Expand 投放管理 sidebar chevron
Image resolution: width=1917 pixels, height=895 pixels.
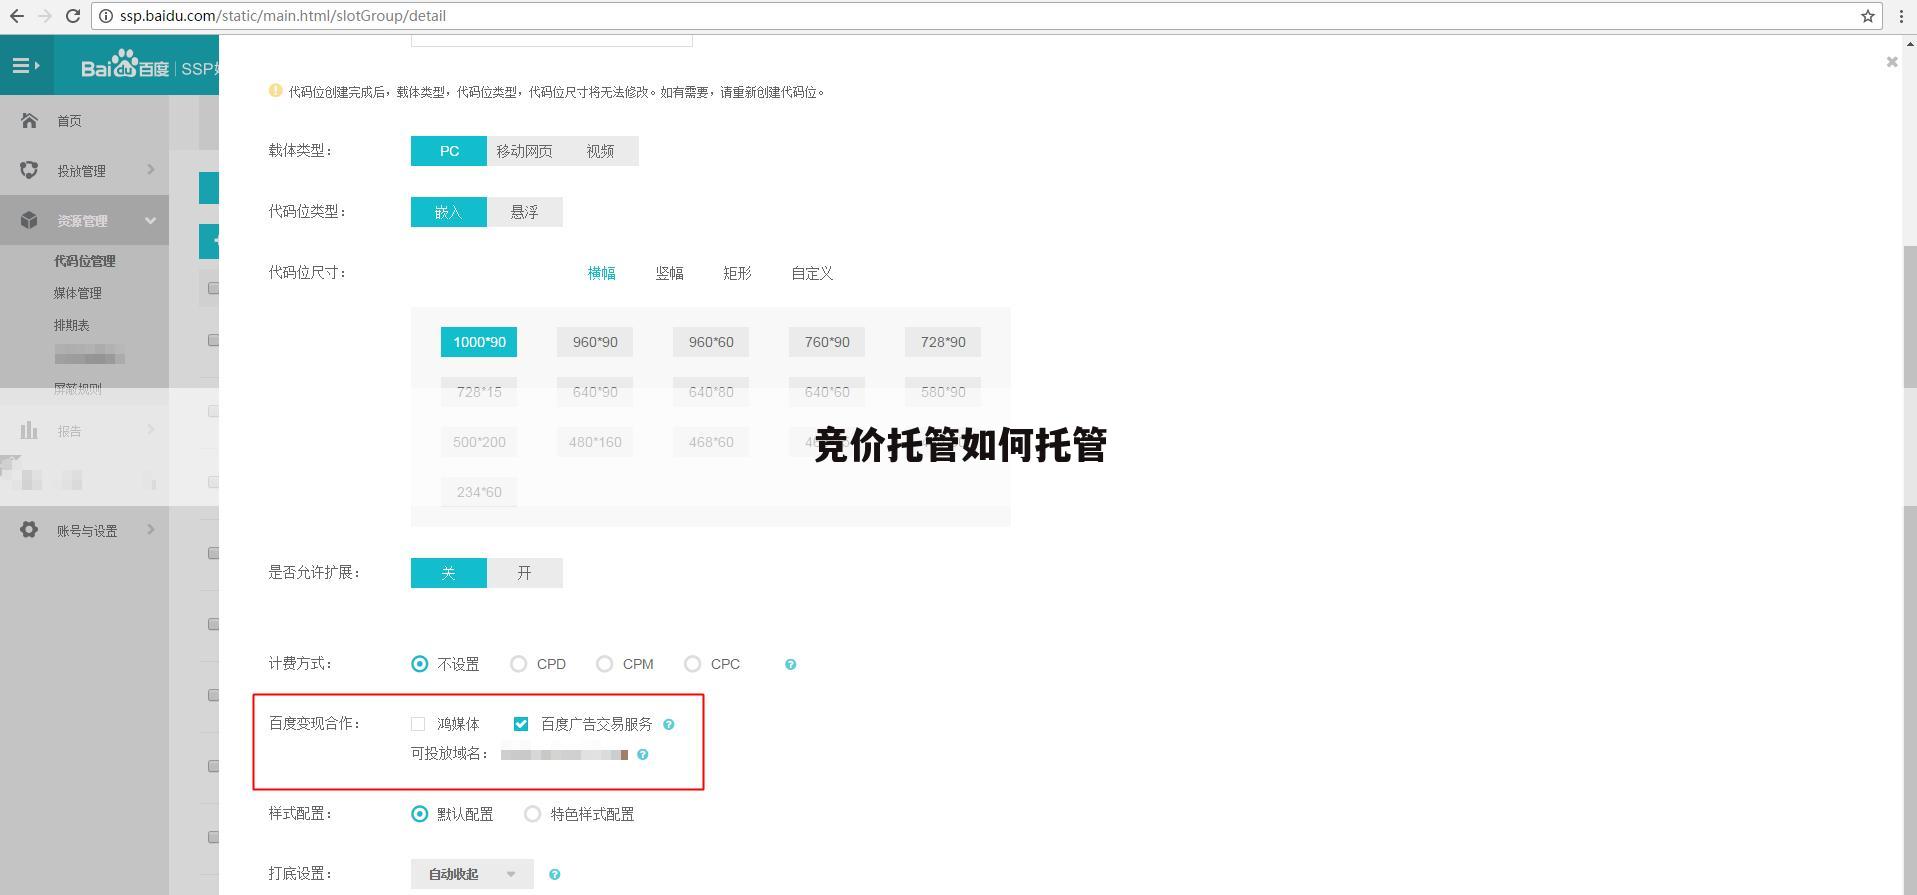pyautogui.click(x=150, y=169)
